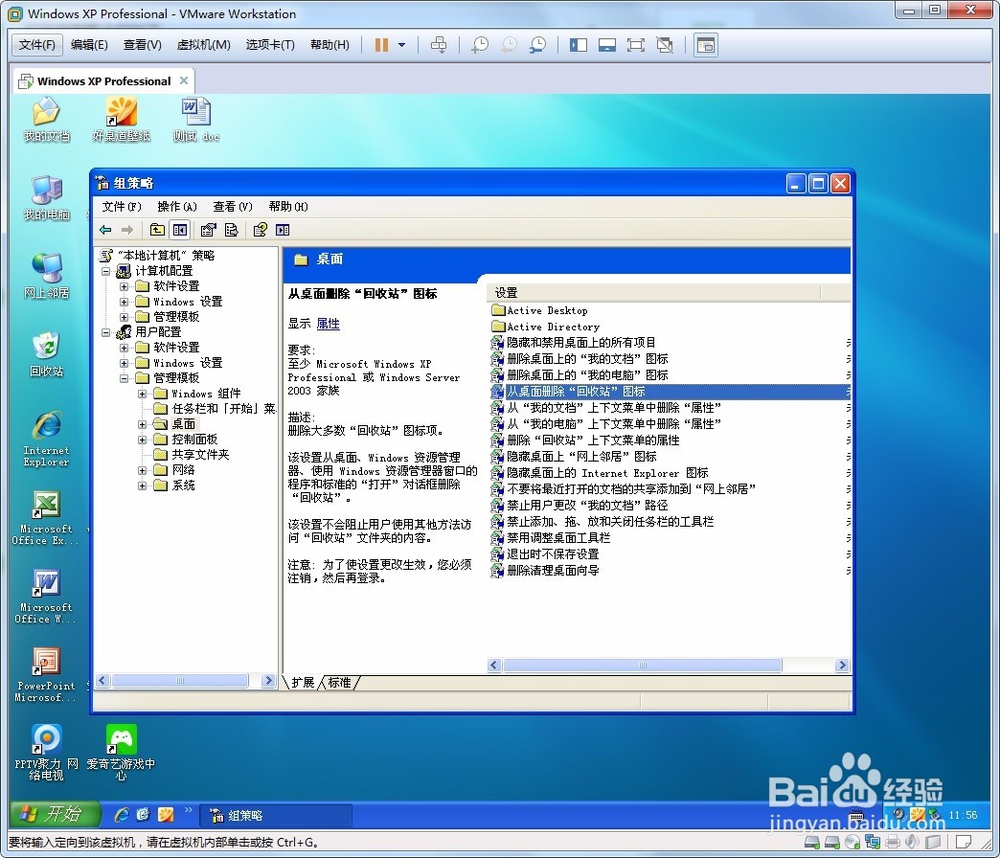The image size is (1000, 858).
Task: Click VMware thumbnail bar icon
Action: (x=607, y=45)
